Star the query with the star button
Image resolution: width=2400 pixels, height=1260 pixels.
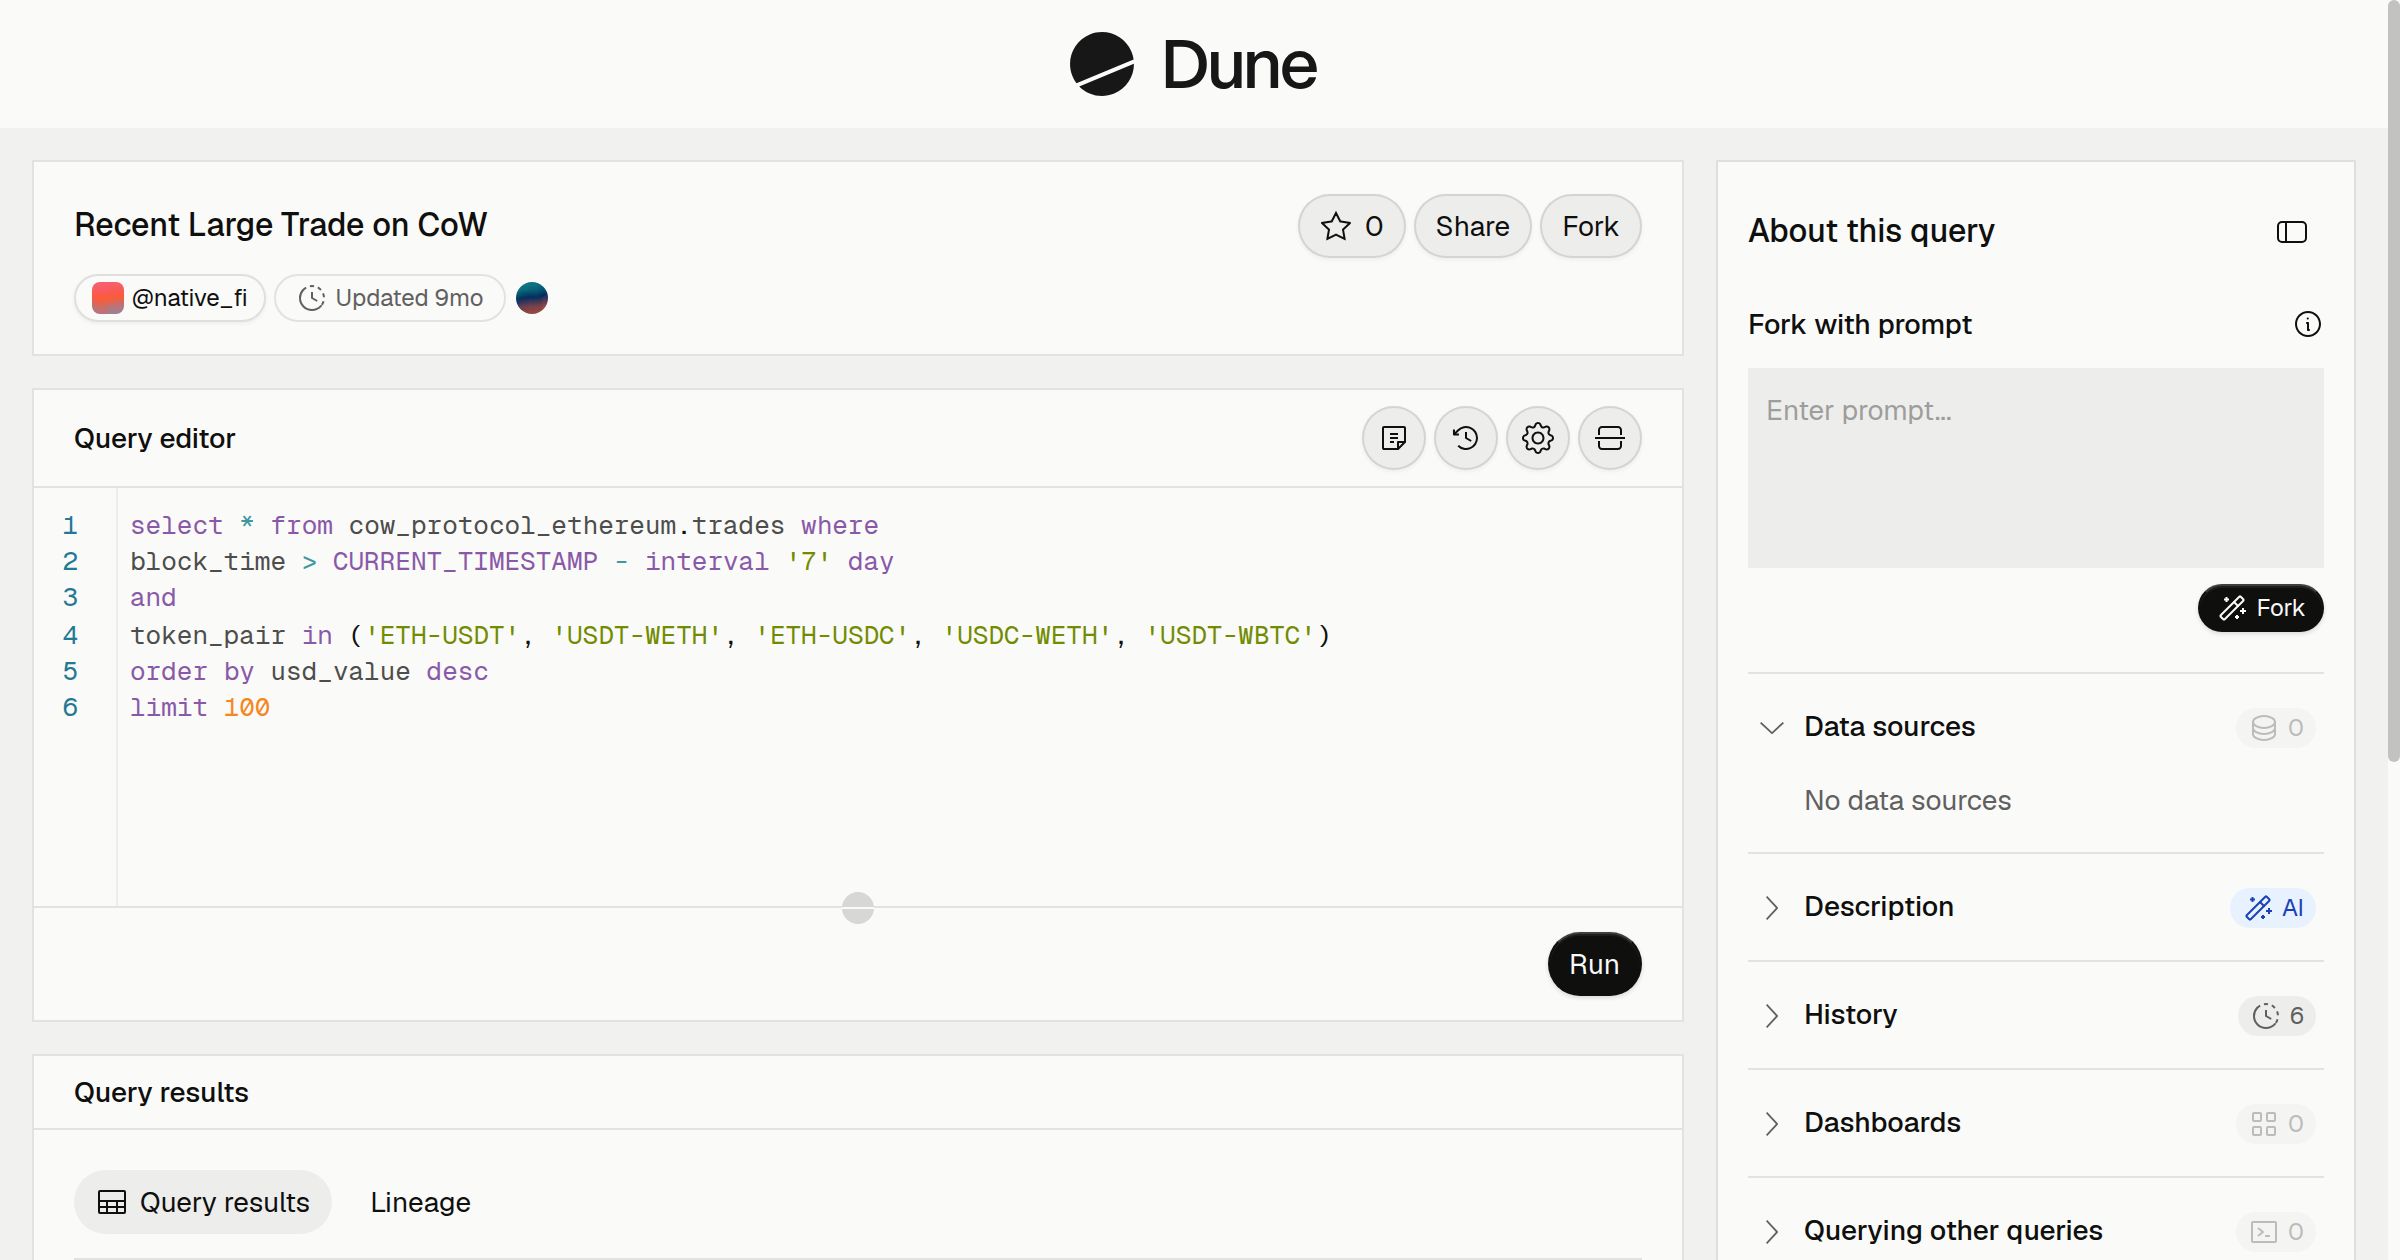click(x=1351, y=226)
